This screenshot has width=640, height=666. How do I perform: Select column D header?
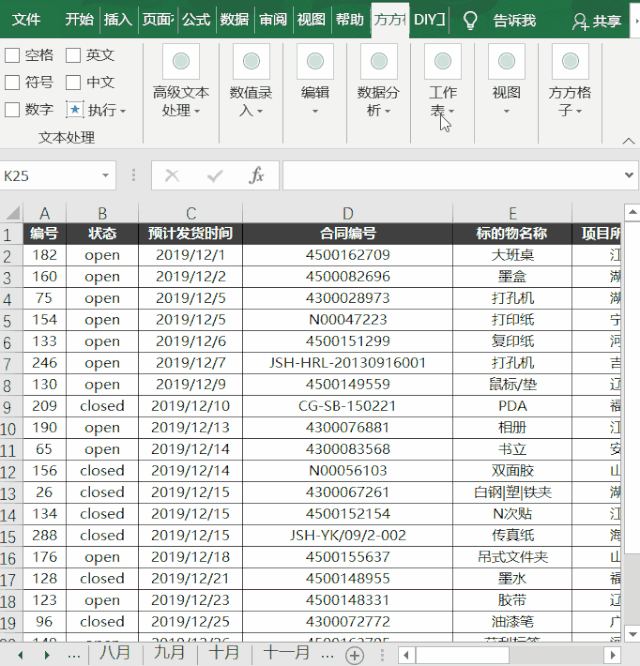(x=347, y=212)
